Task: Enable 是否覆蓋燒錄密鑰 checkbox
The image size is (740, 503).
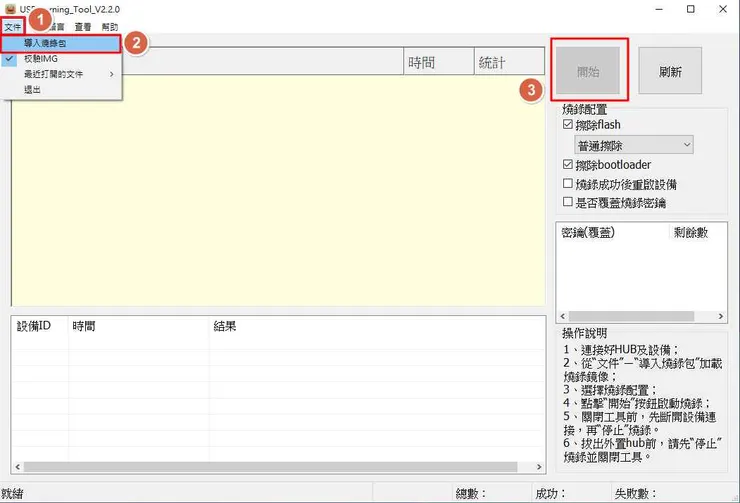Action: [x=568, y=202]
